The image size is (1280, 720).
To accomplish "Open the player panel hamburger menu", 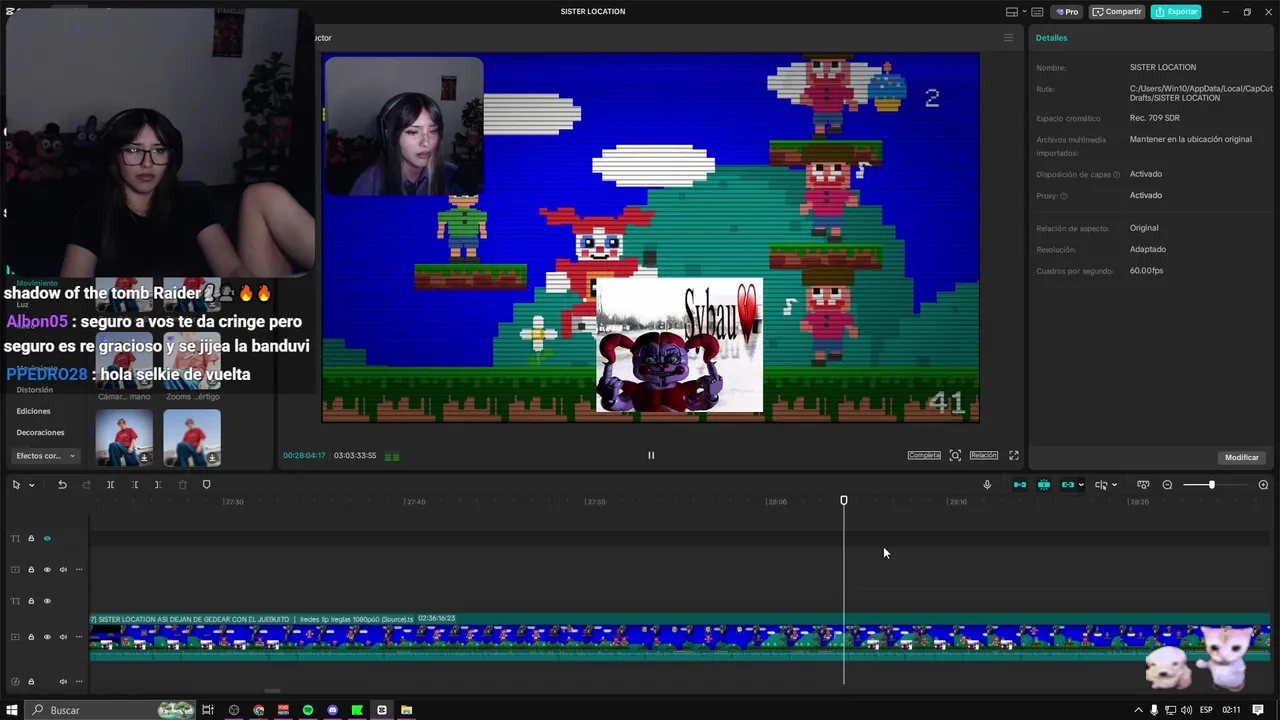I will [x=1008, y=38].
